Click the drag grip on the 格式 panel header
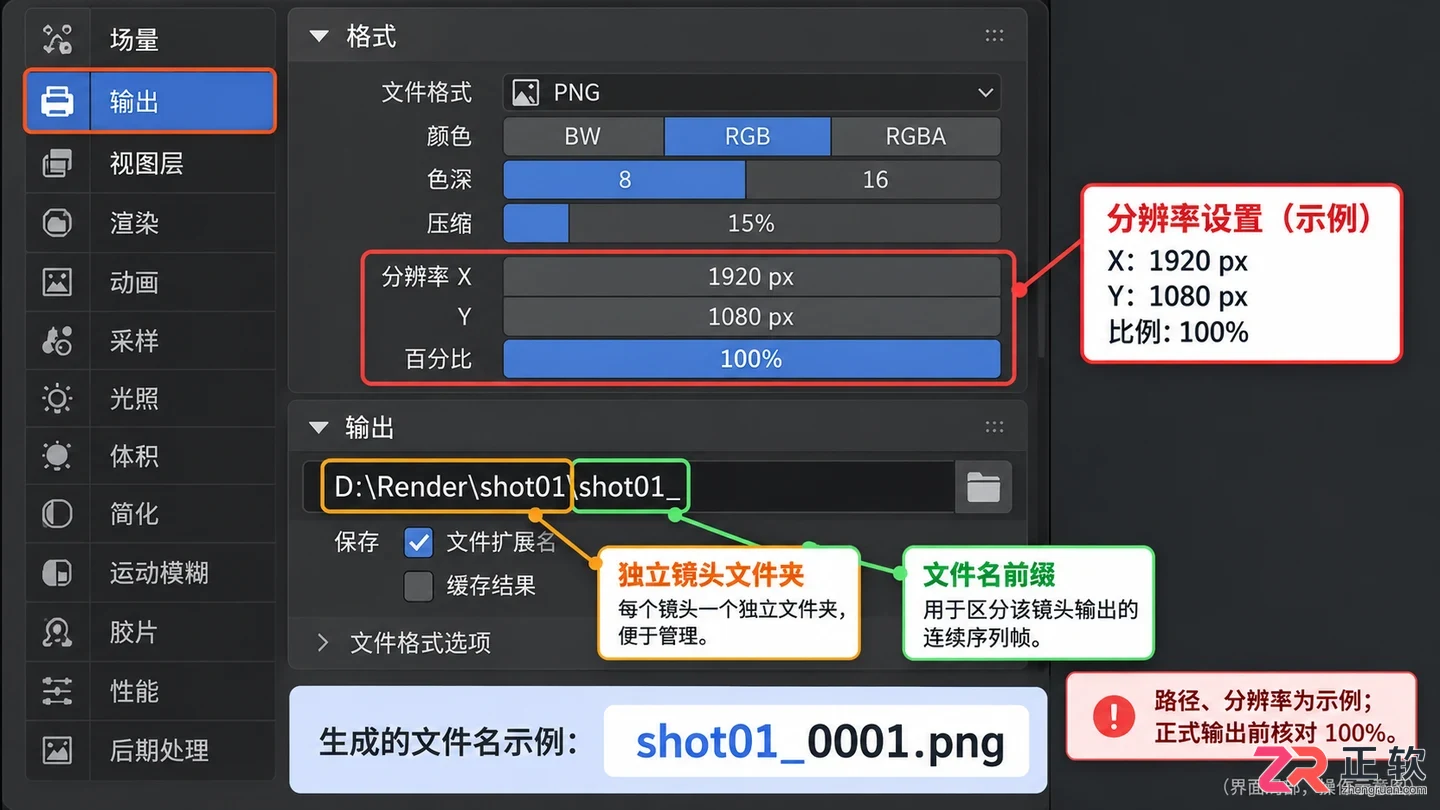 coord(994,36)
